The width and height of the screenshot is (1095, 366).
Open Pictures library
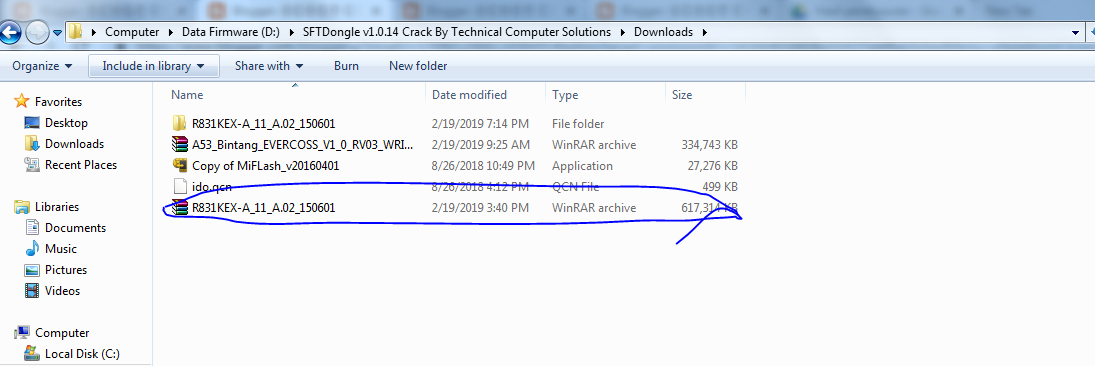pos(66,270)
